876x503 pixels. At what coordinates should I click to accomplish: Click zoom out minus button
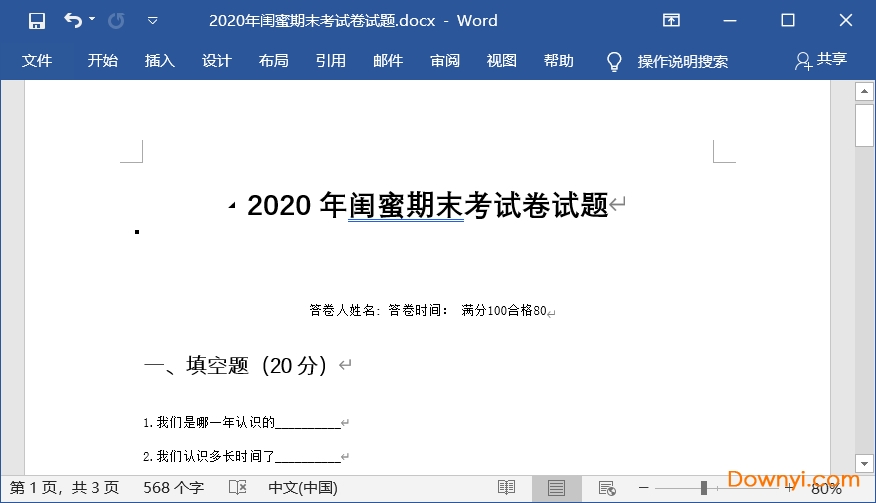tap(644, 488)
